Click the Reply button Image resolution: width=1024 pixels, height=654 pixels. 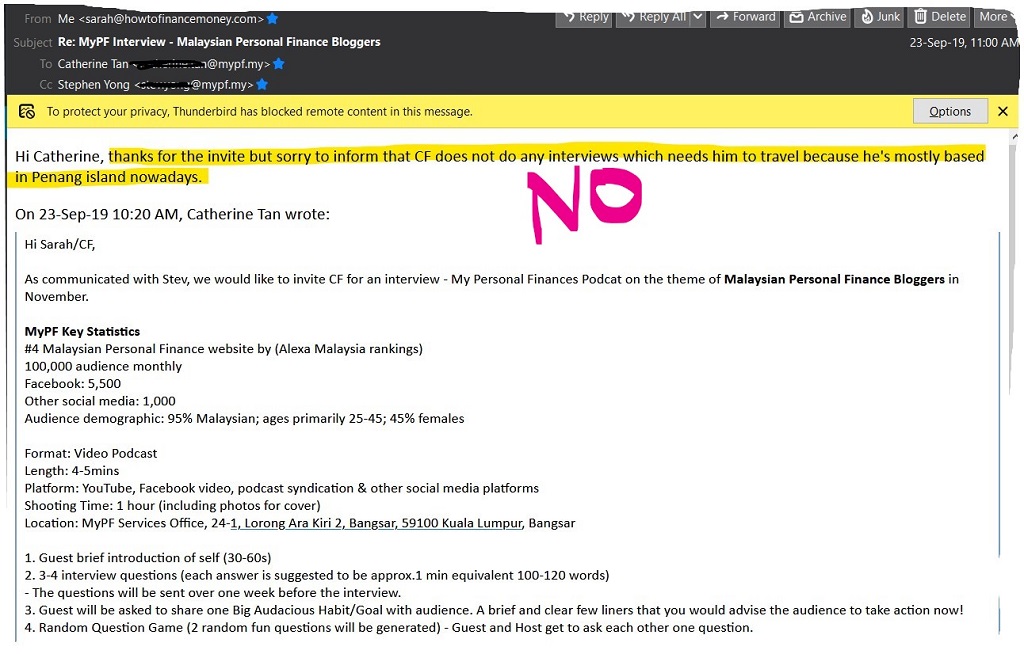(x=584, y=17)
